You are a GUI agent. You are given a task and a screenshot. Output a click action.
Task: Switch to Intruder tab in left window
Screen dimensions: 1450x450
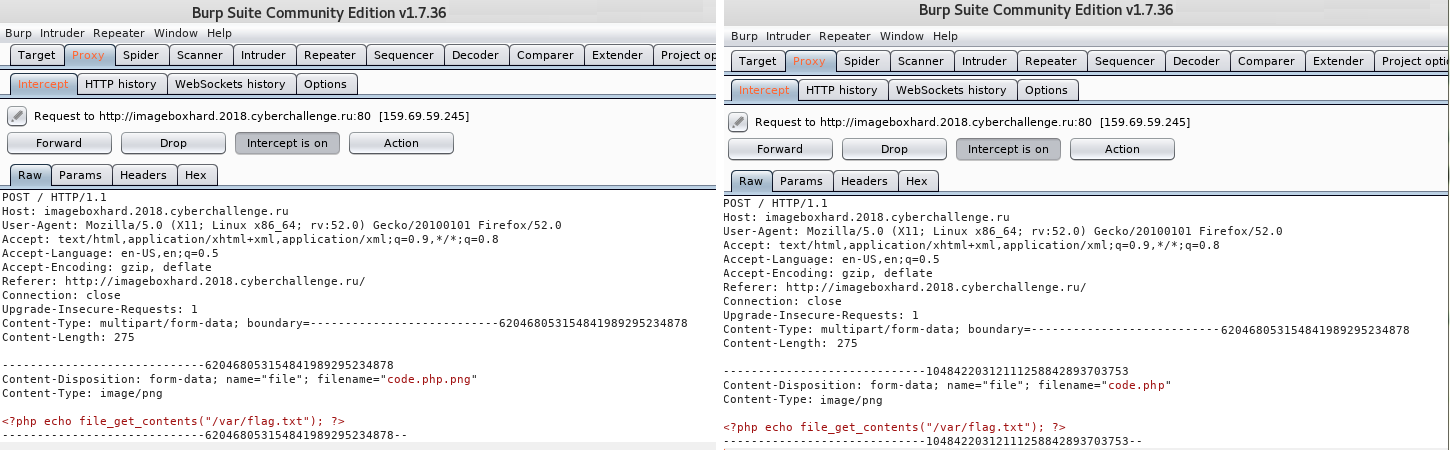pos(265,55)
